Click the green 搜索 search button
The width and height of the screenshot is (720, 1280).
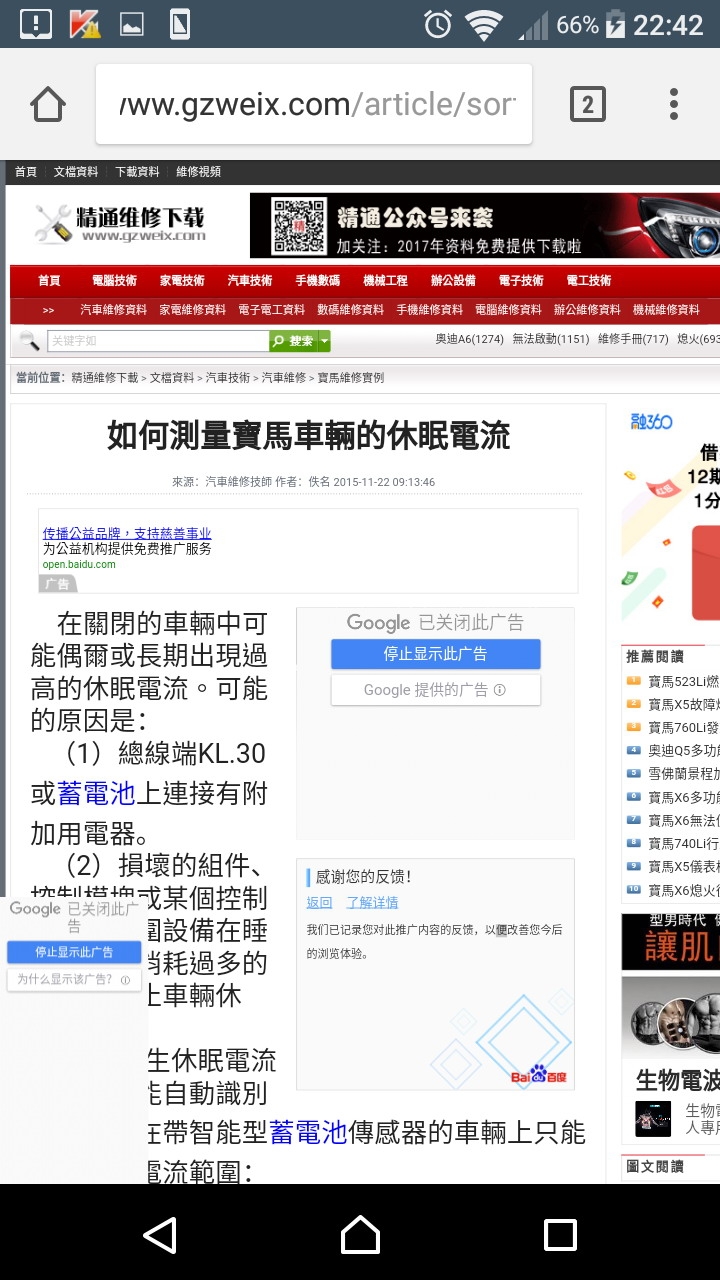point(294,341)
